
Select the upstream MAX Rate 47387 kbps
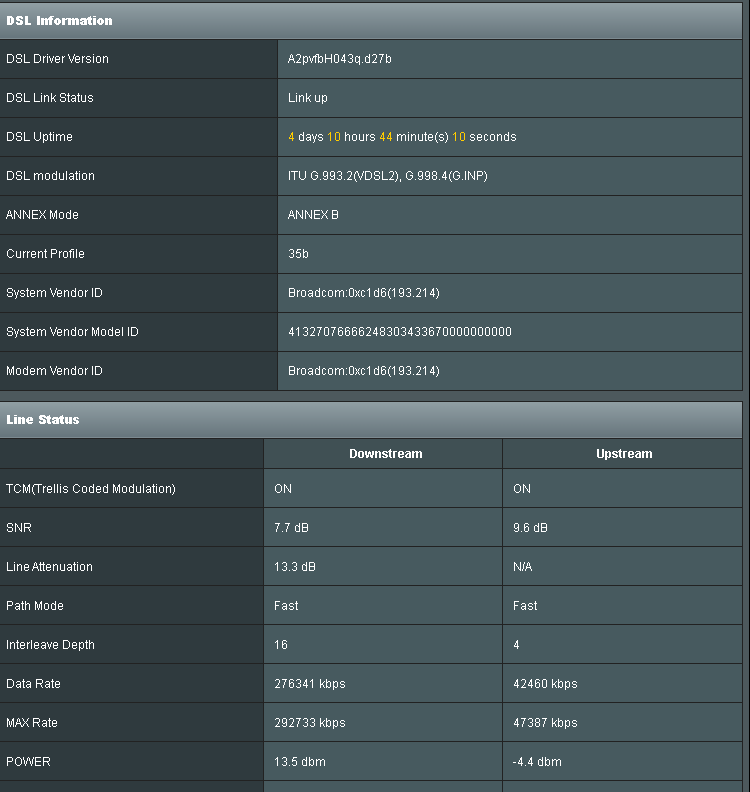coord(545,723)
